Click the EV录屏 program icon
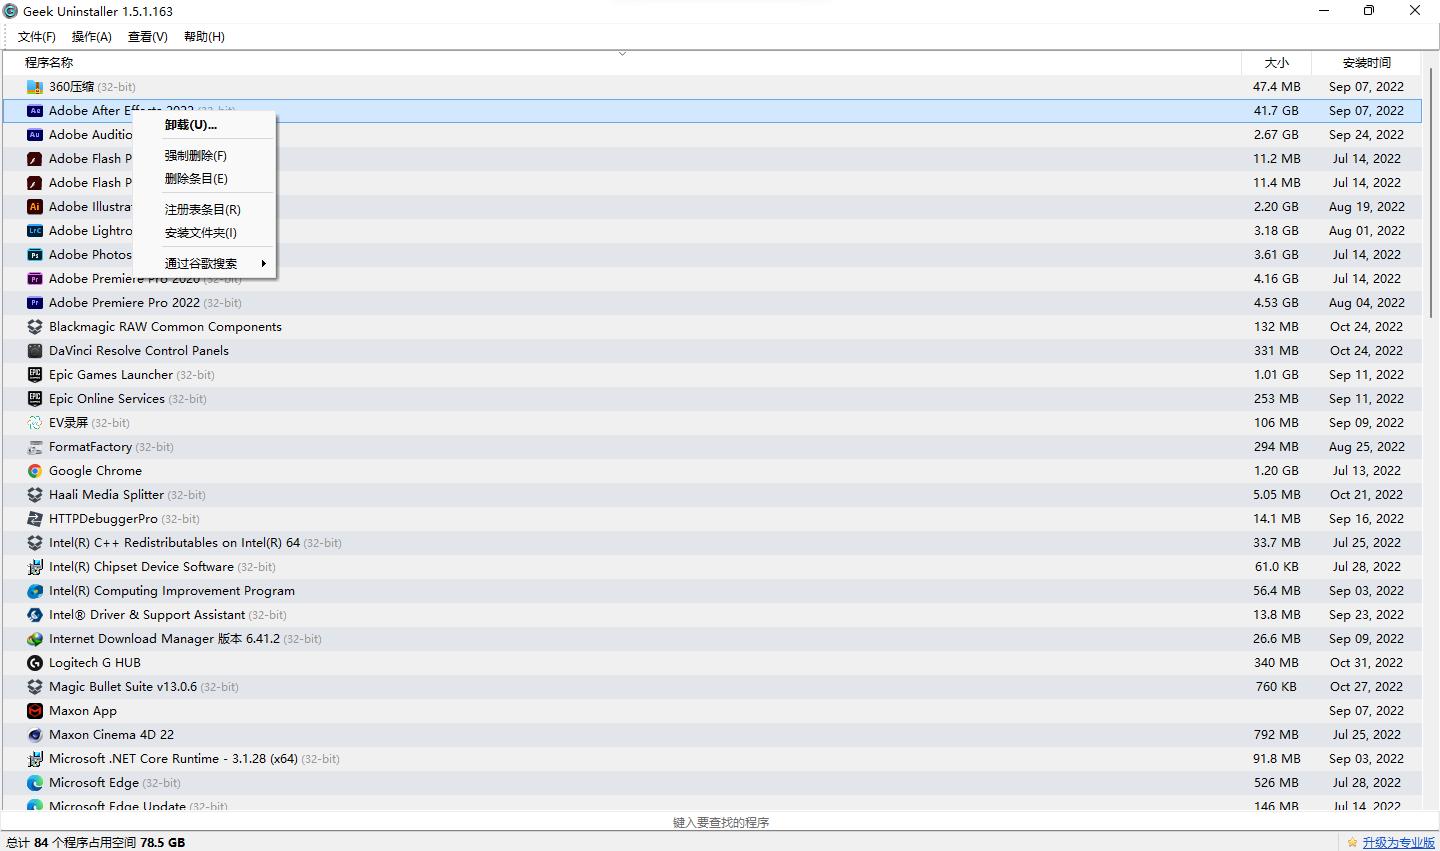The height and width of the screenshot is (851, 1440). pyautogui.click(x=35, y=423)
